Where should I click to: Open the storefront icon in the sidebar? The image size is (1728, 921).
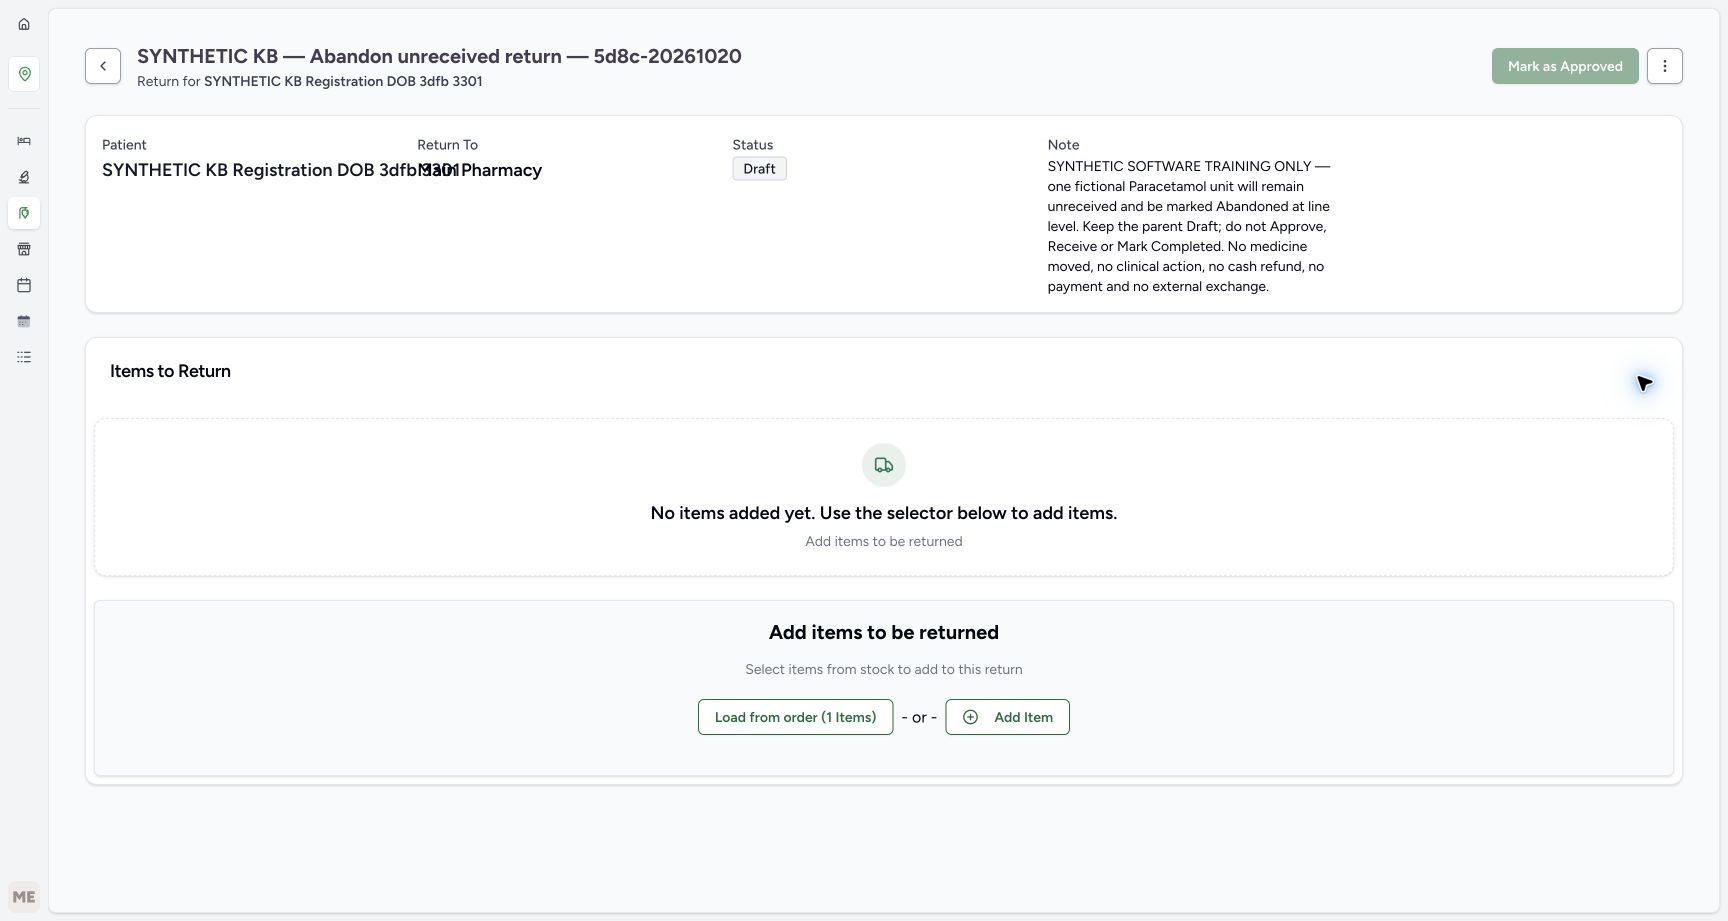click(x=24, y=249)
